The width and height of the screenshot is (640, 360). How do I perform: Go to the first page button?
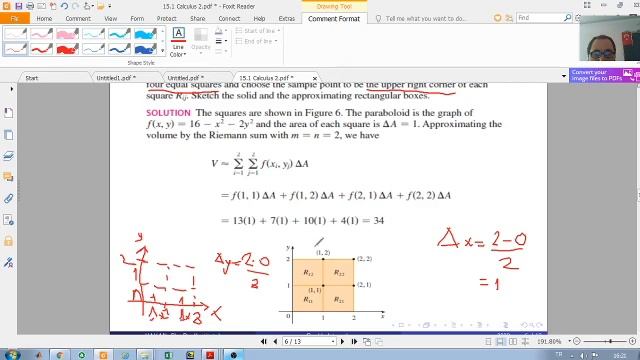pyautogui.click(x=264, y=341)
